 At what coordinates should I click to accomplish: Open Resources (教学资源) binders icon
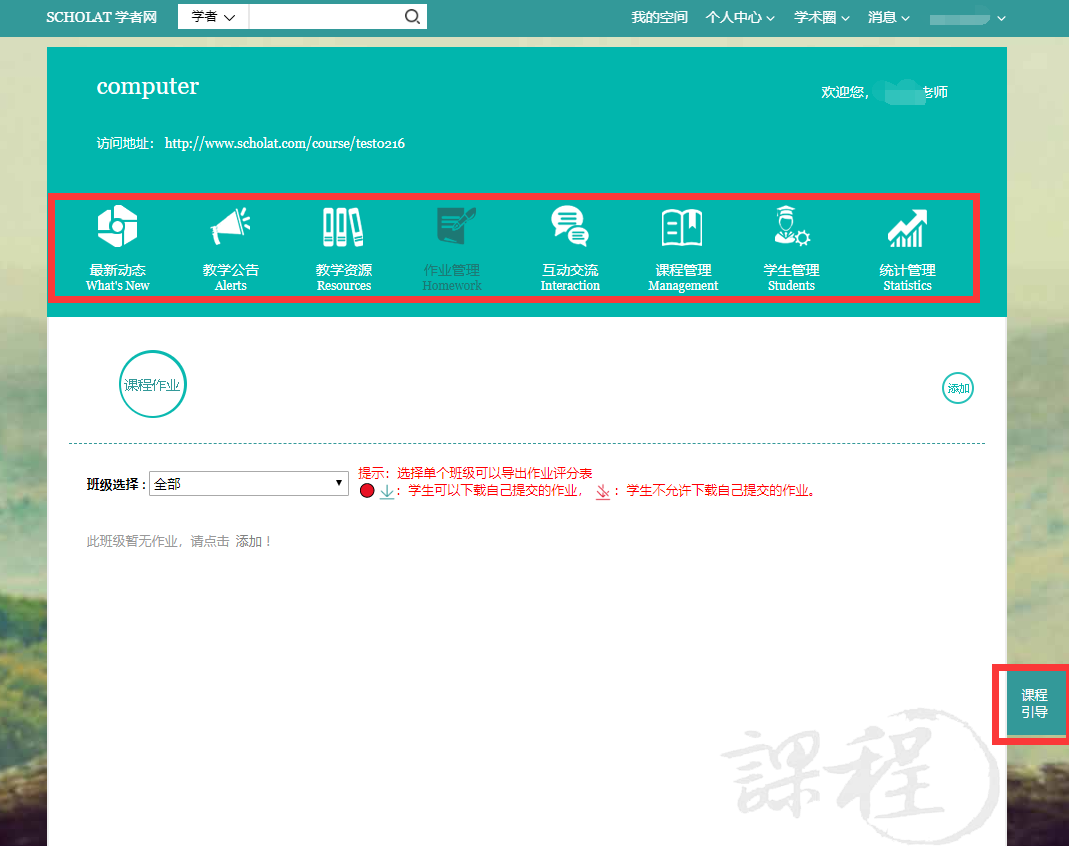(343, 228)
